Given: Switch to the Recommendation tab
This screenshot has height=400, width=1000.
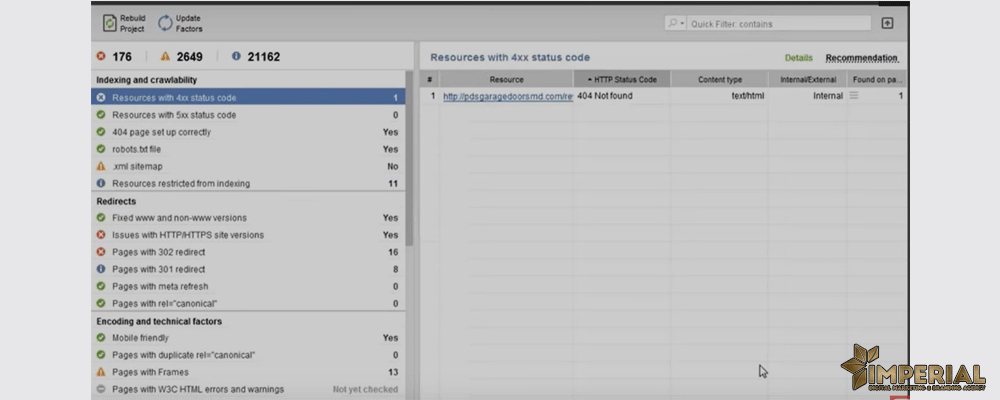Looking at the screenshot, I should coord(861,58).
